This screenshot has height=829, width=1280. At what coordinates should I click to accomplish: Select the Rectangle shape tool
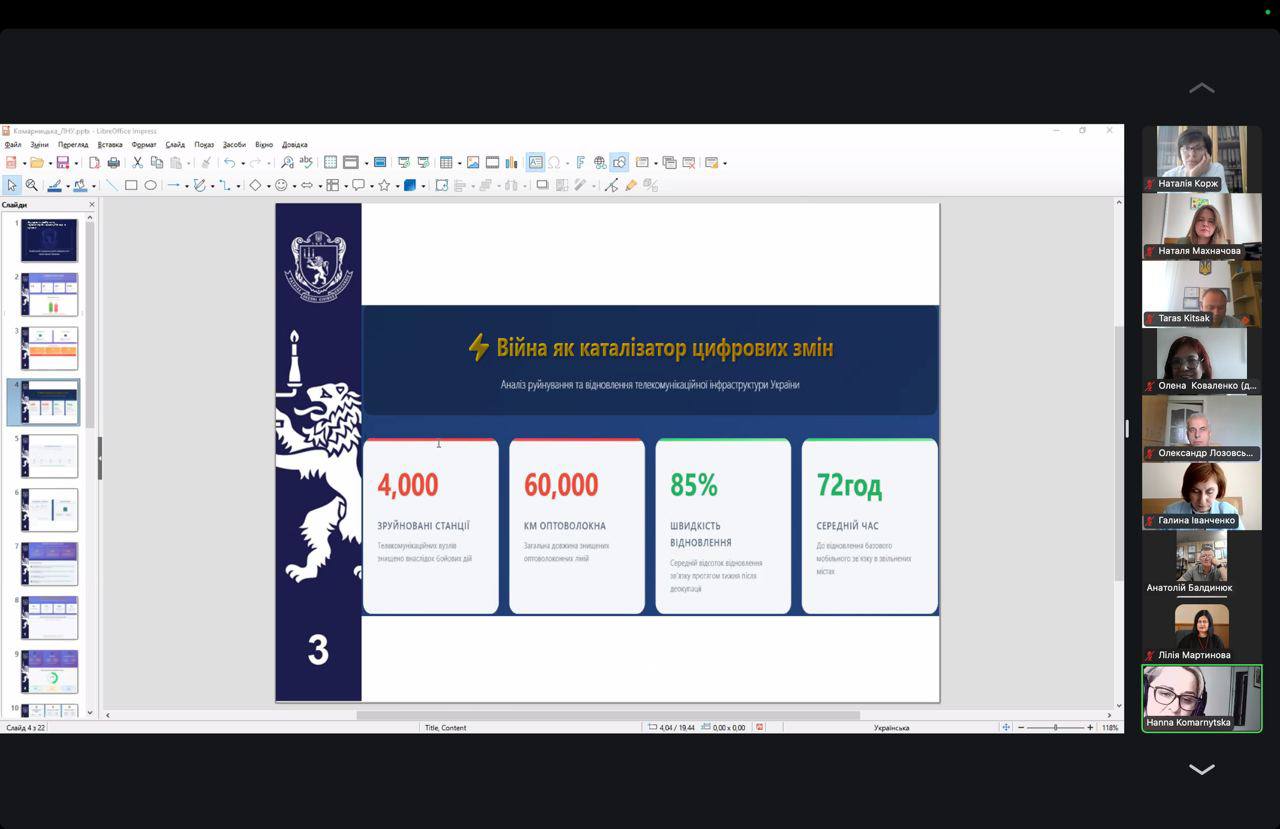pos(131,185)
